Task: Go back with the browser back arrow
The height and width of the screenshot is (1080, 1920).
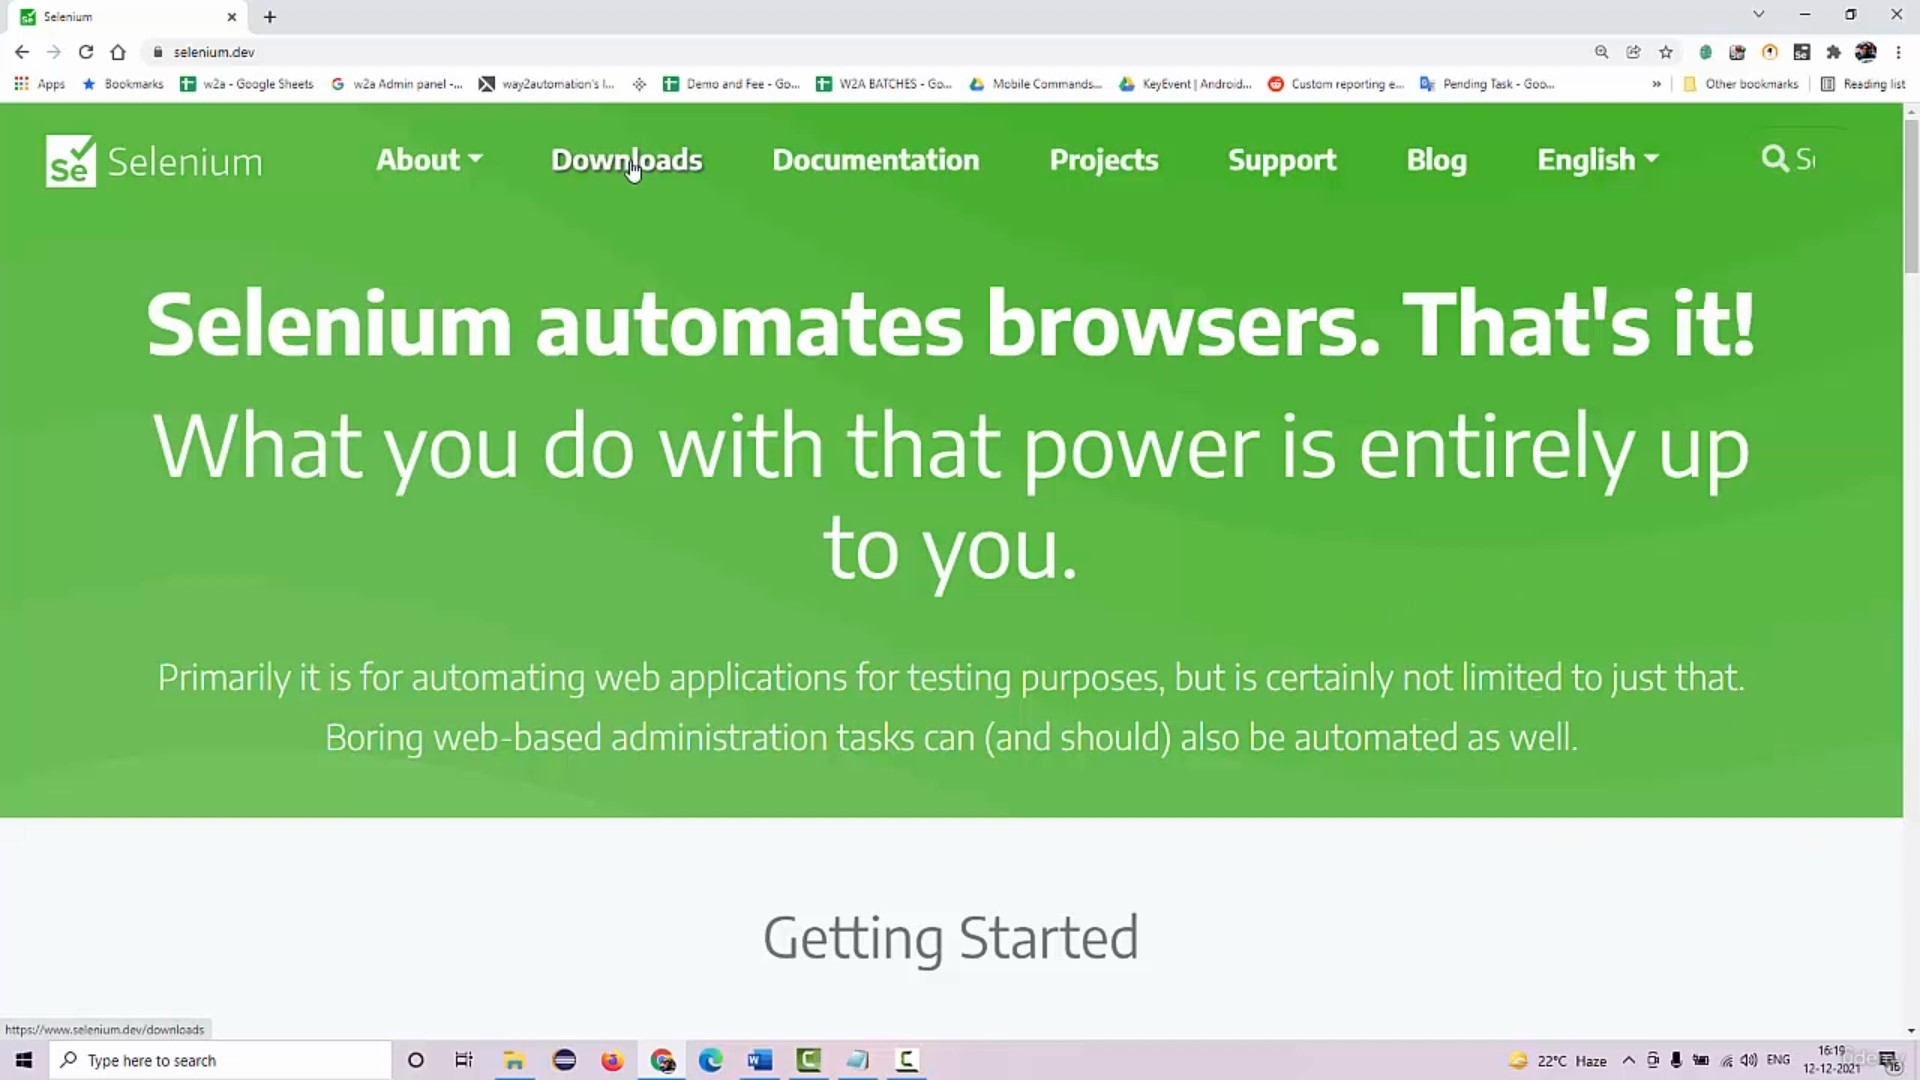Action: tap(22, 52)
